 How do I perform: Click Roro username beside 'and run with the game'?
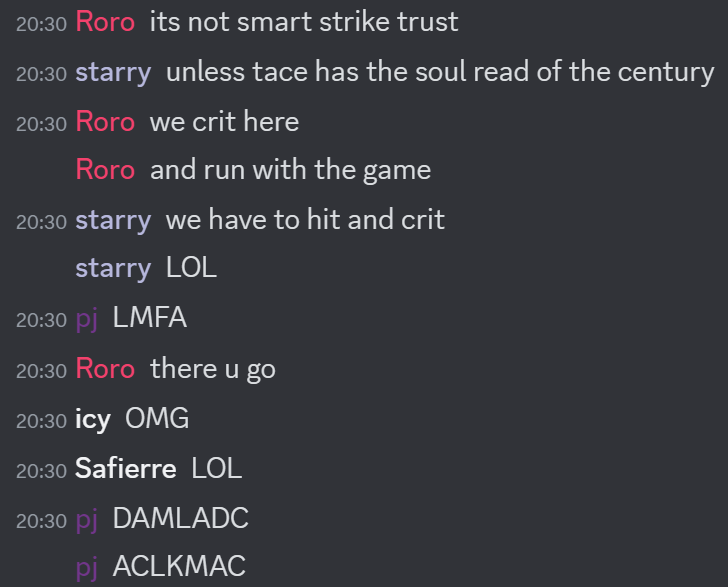click(105, 170)
